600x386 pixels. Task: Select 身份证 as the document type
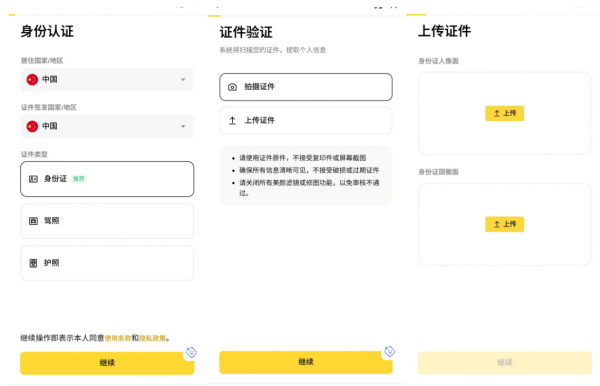[107, 179]
